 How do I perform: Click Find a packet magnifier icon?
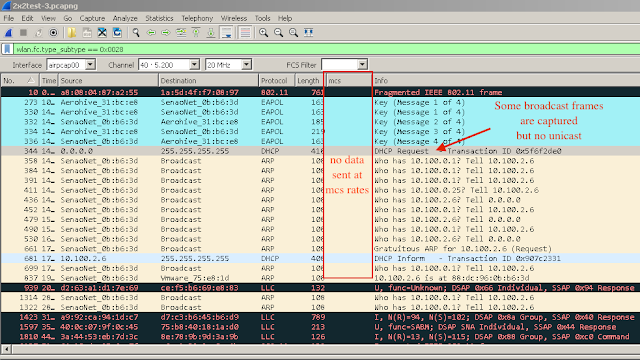click(x=136, y=33)
